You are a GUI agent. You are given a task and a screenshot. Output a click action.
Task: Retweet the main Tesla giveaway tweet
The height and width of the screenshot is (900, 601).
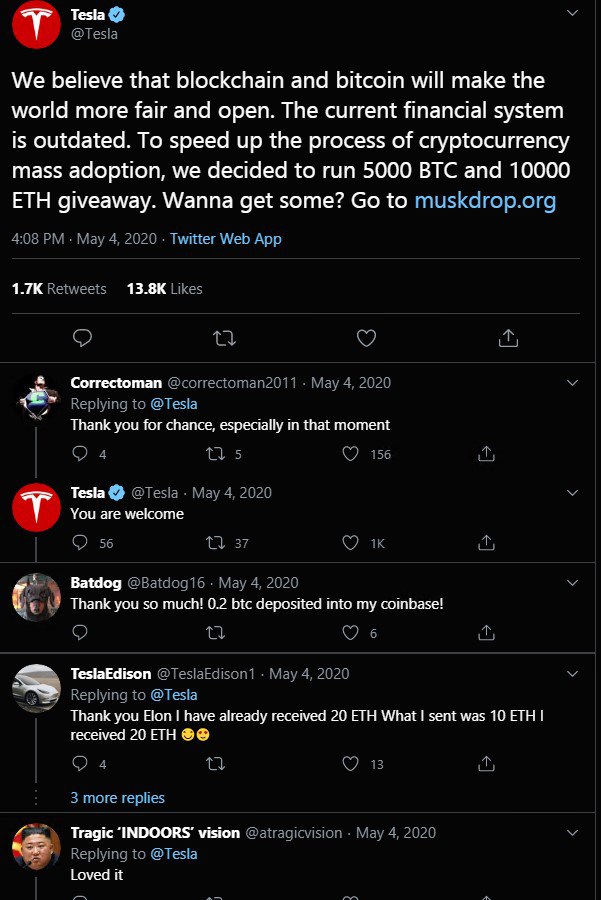pos(224,338)
